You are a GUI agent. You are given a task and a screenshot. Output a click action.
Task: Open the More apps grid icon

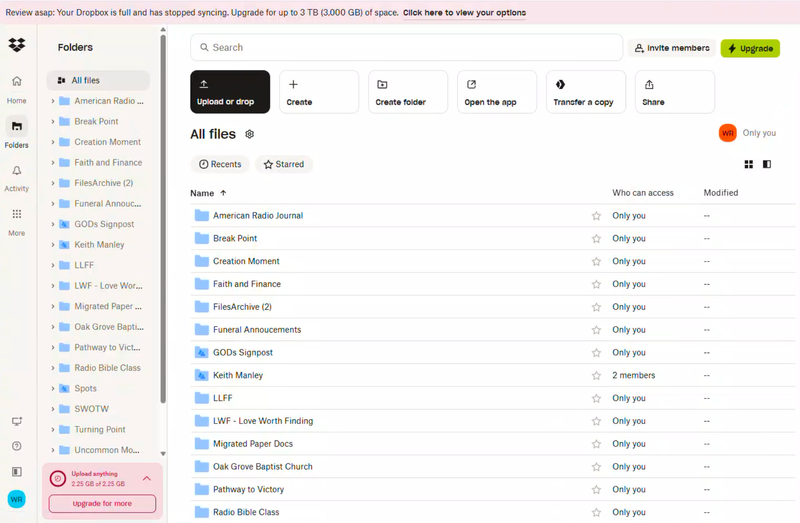16,215
